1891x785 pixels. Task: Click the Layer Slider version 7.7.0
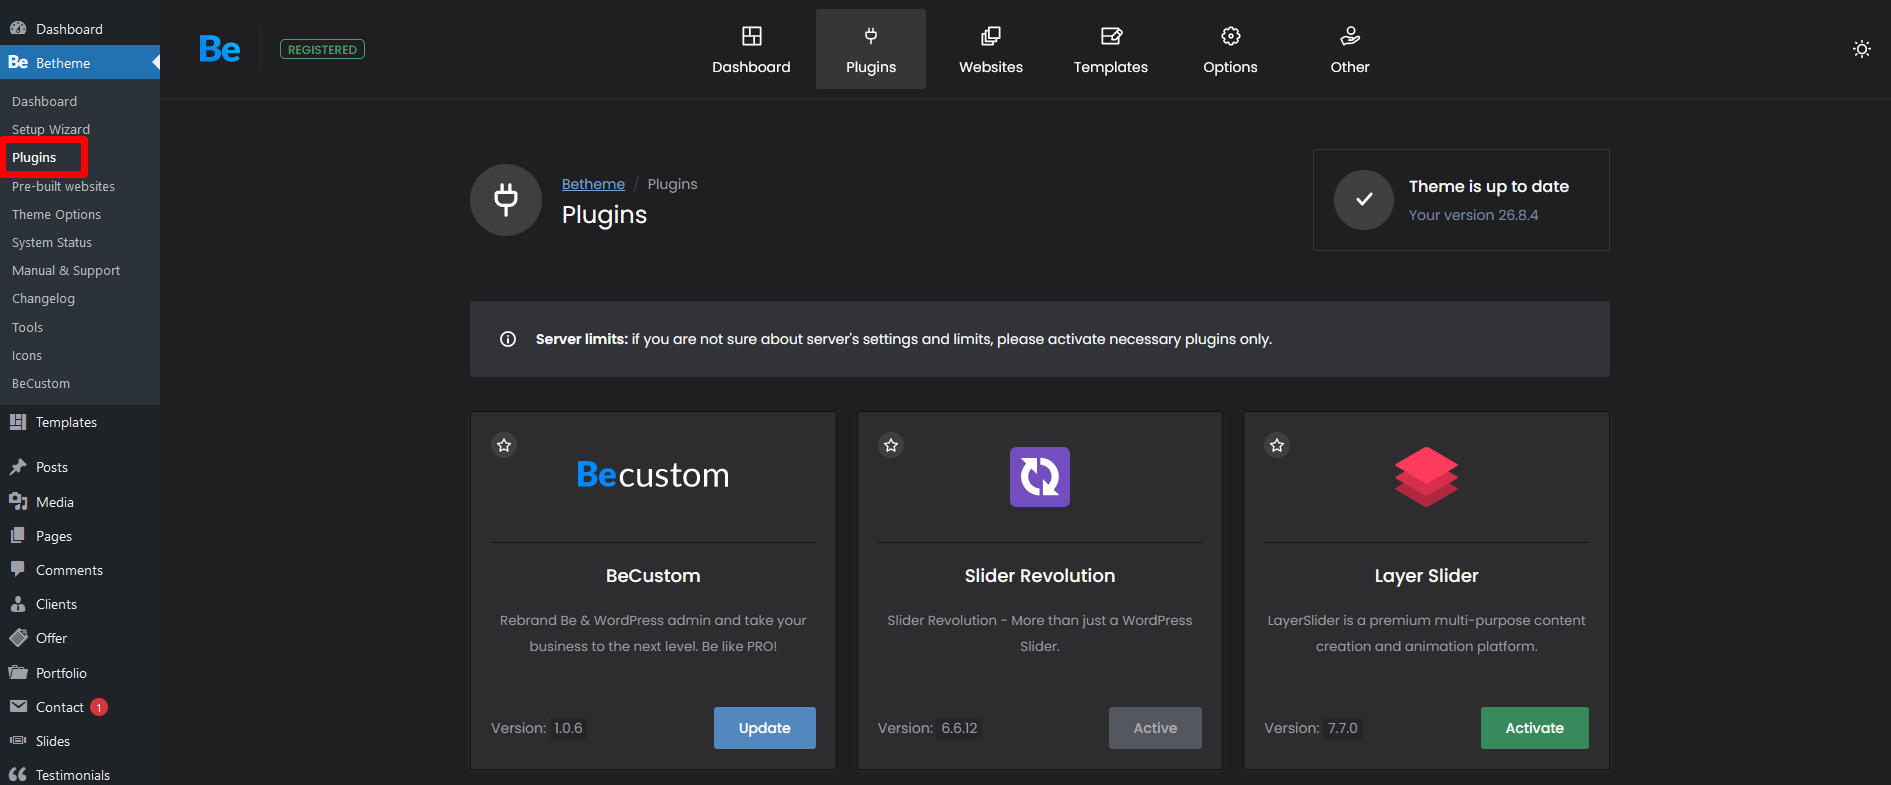pyautogui.click(x=1343, y=728)
